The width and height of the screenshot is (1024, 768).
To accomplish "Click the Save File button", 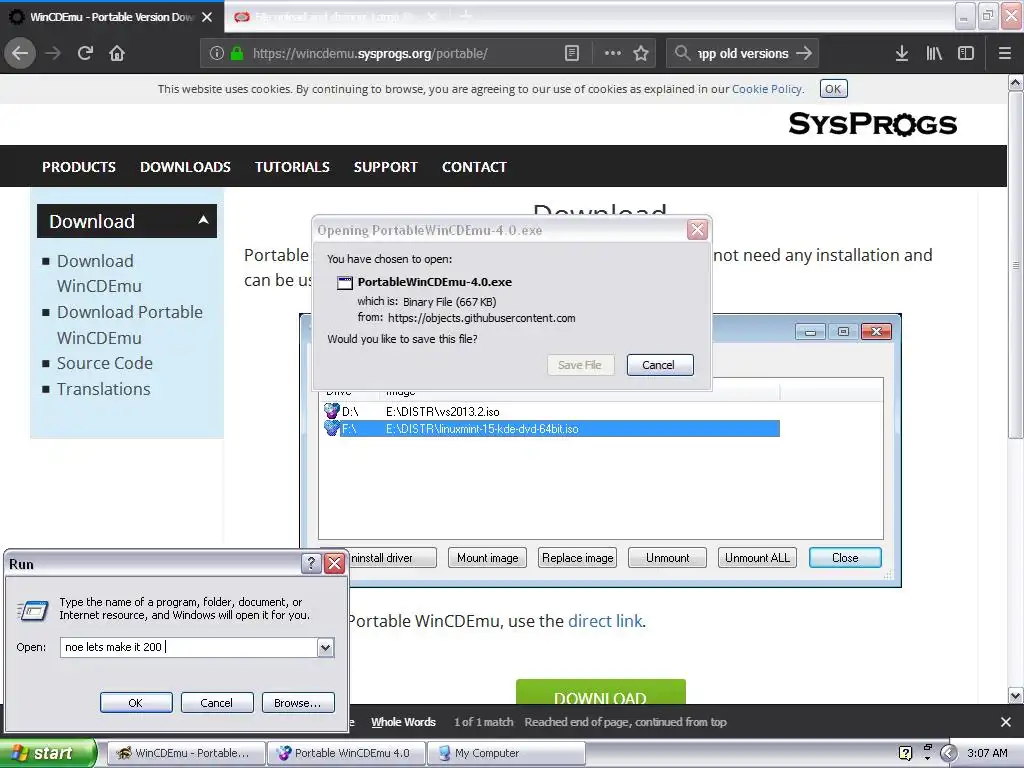I will [580, 364].
